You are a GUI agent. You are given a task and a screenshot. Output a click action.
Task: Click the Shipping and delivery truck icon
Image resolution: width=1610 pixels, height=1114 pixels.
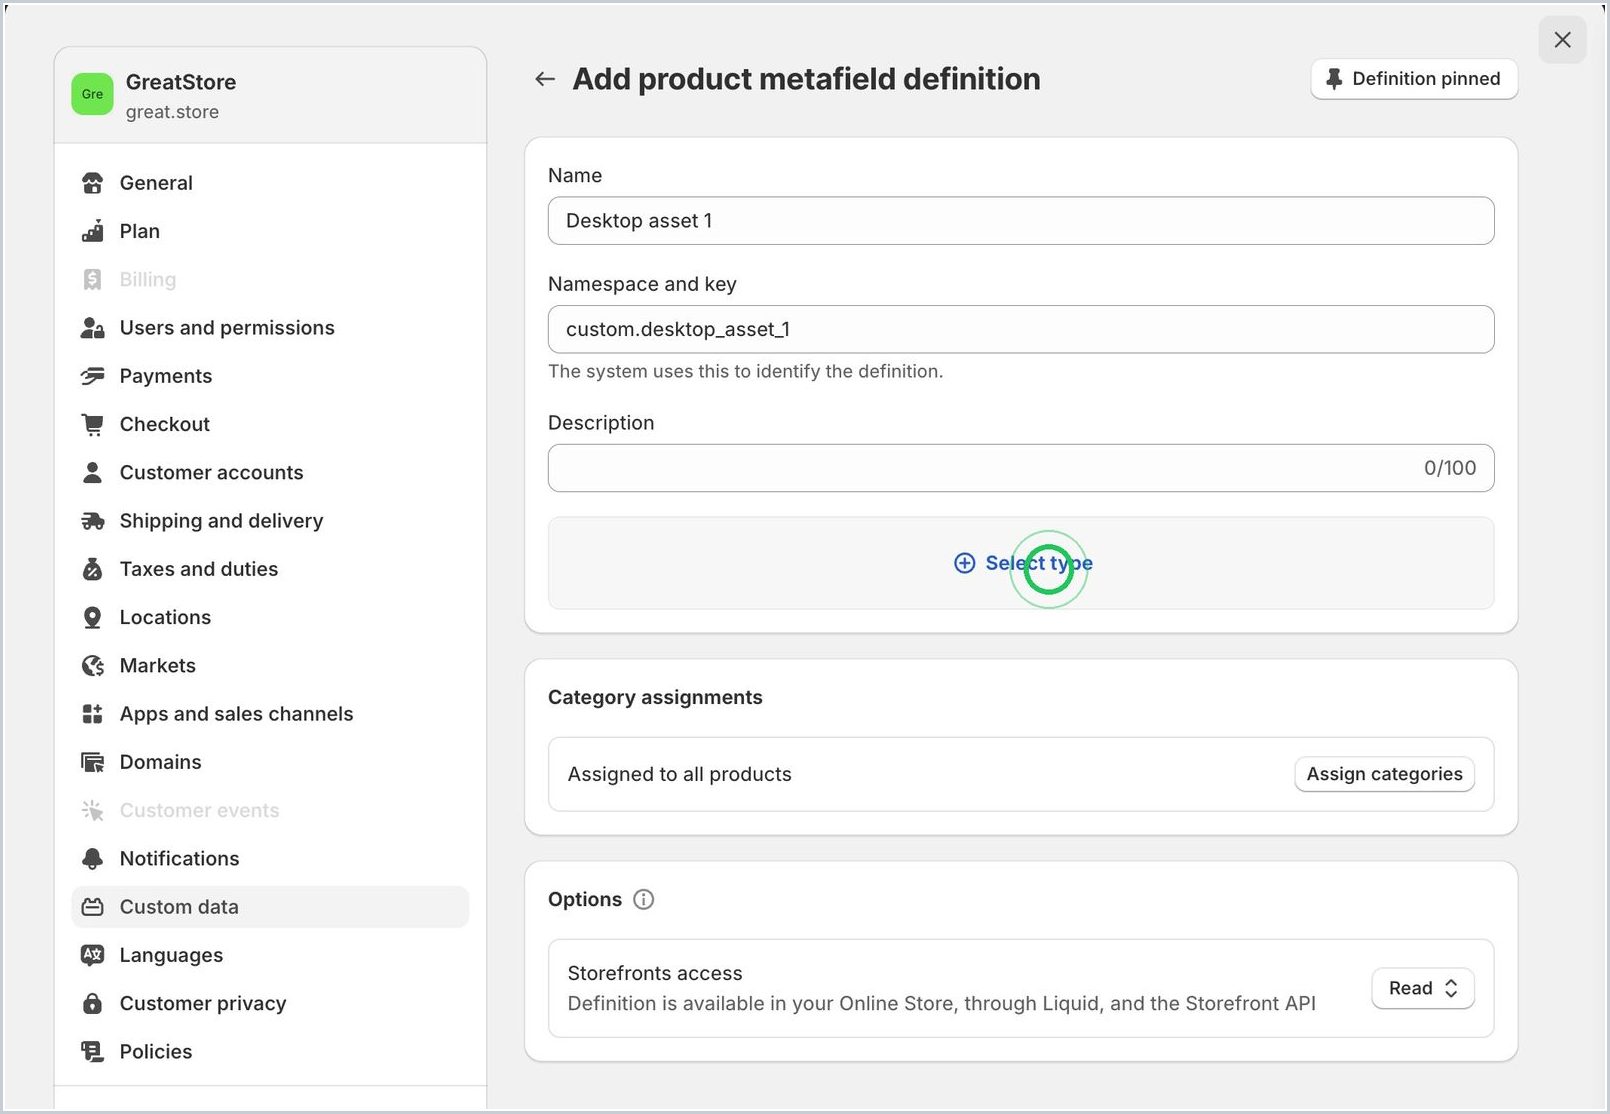[x=92, y=521]
